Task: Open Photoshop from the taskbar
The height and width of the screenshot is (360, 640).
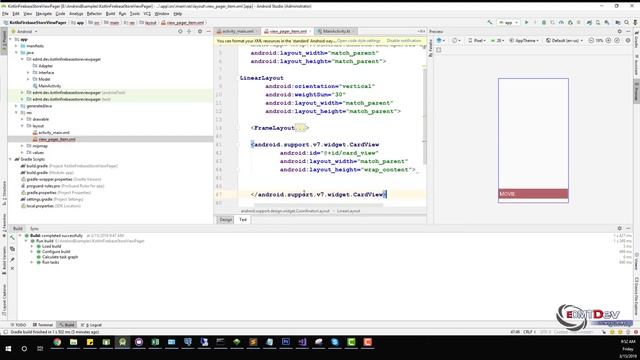Action: (x=286, y=342)
